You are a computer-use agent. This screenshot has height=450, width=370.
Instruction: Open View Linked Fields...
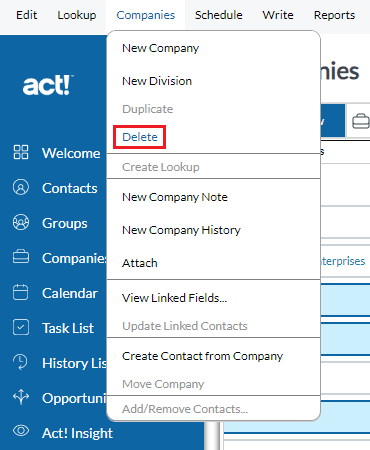(175, 298)
